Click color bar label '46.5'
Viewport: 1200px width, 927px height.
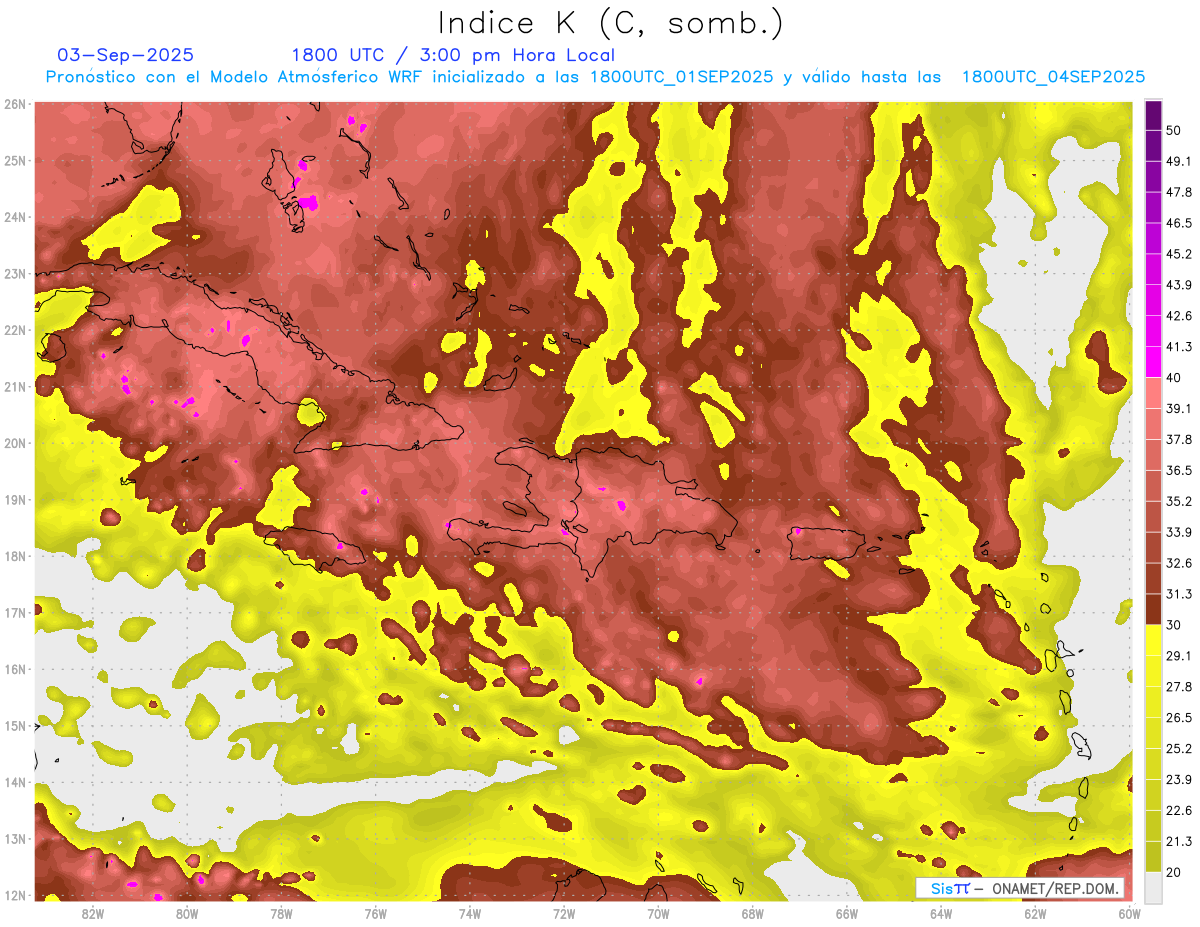1178,223
